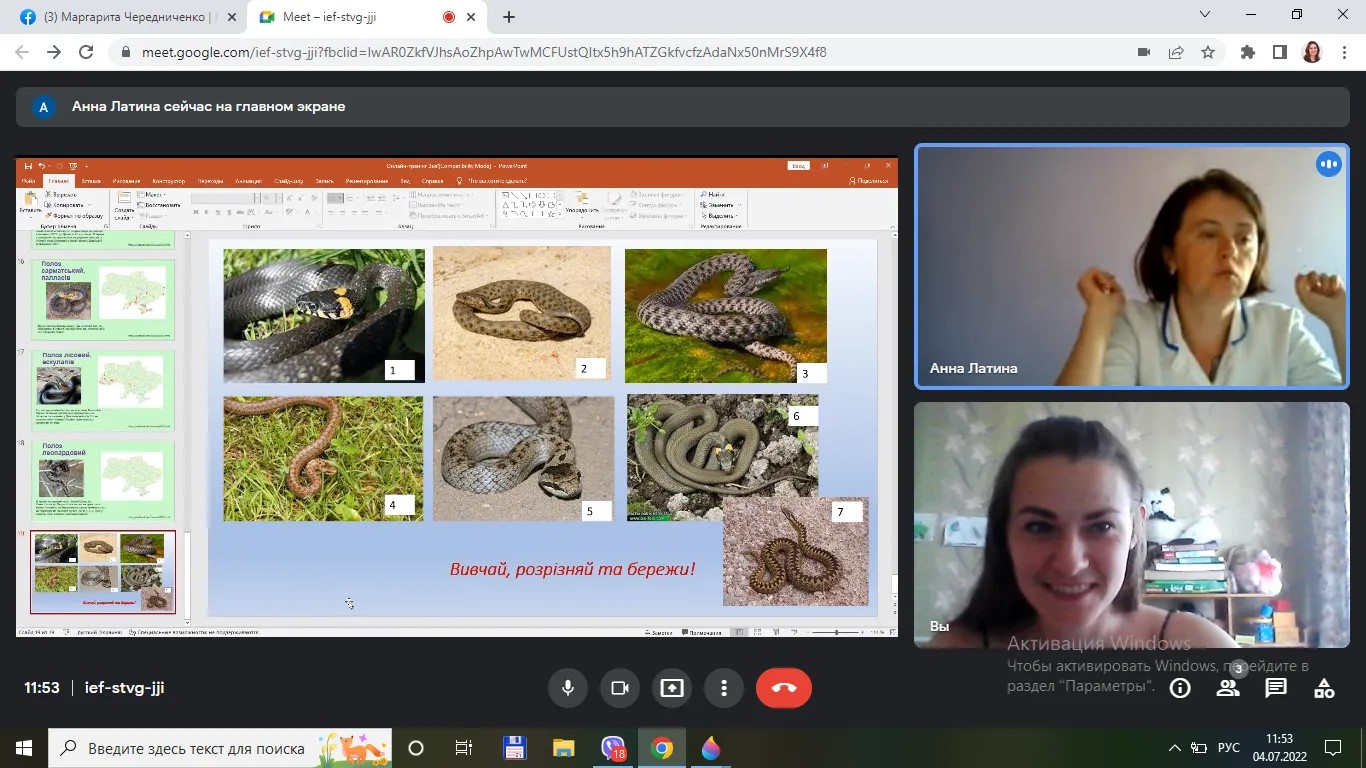Go back in Chrome
Image resolution: width=1366 pixels, height=768 pixels.
[x=22, y=52]
